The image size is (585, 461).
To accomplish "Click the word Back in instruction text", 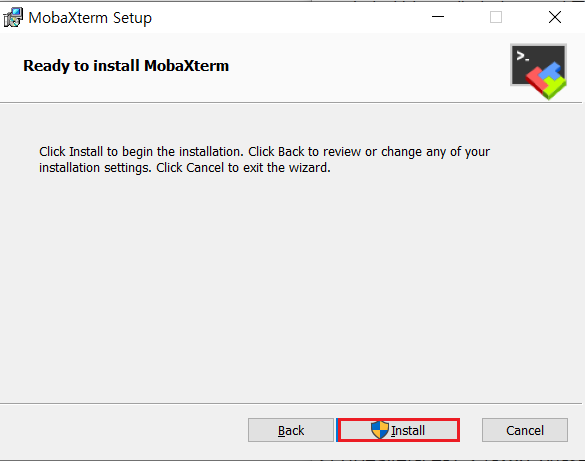I will (x=291, y=152).
